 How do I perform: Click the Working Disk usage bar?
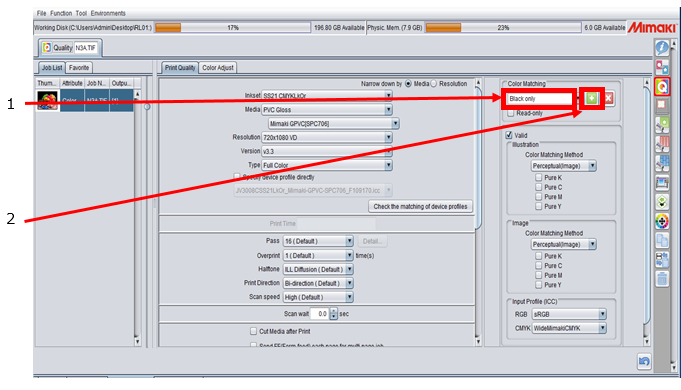coord(233,28)
